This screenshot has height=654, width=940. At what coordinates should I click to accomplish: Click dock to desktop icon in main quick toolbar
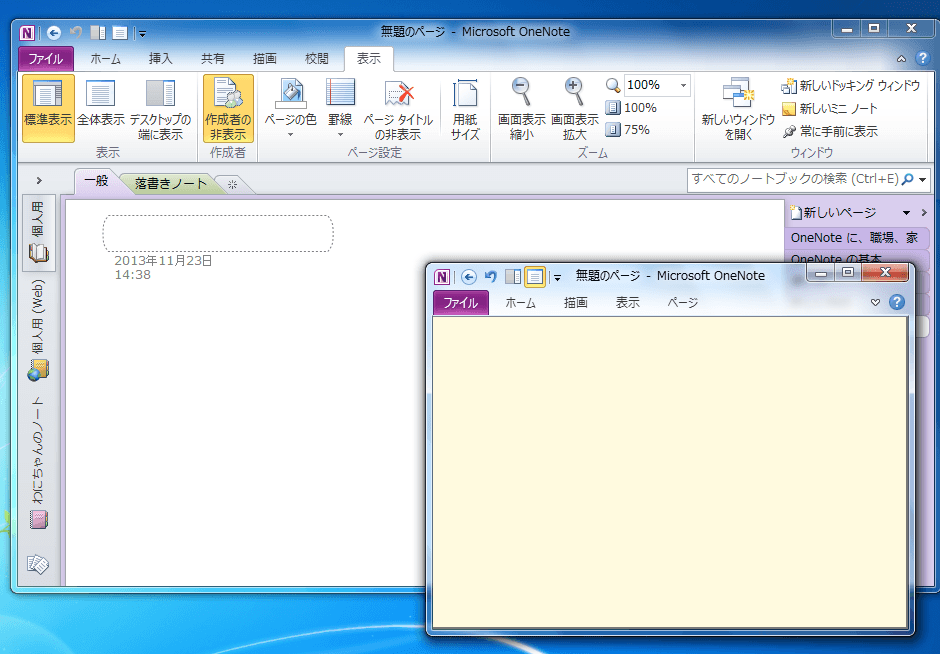98,32
